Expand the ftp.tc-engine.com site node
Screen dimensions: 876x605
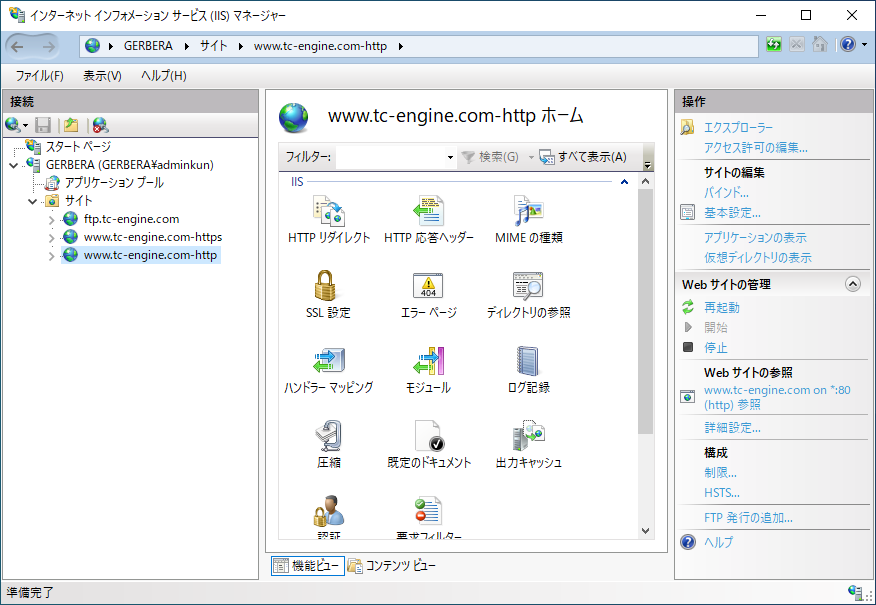[51, 220]
